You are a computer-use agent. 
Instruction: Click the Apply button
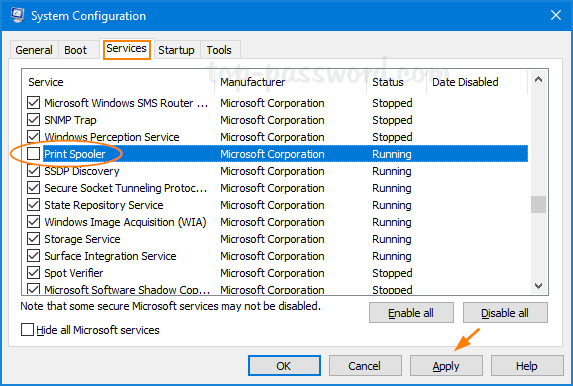(x=446, y=366)
